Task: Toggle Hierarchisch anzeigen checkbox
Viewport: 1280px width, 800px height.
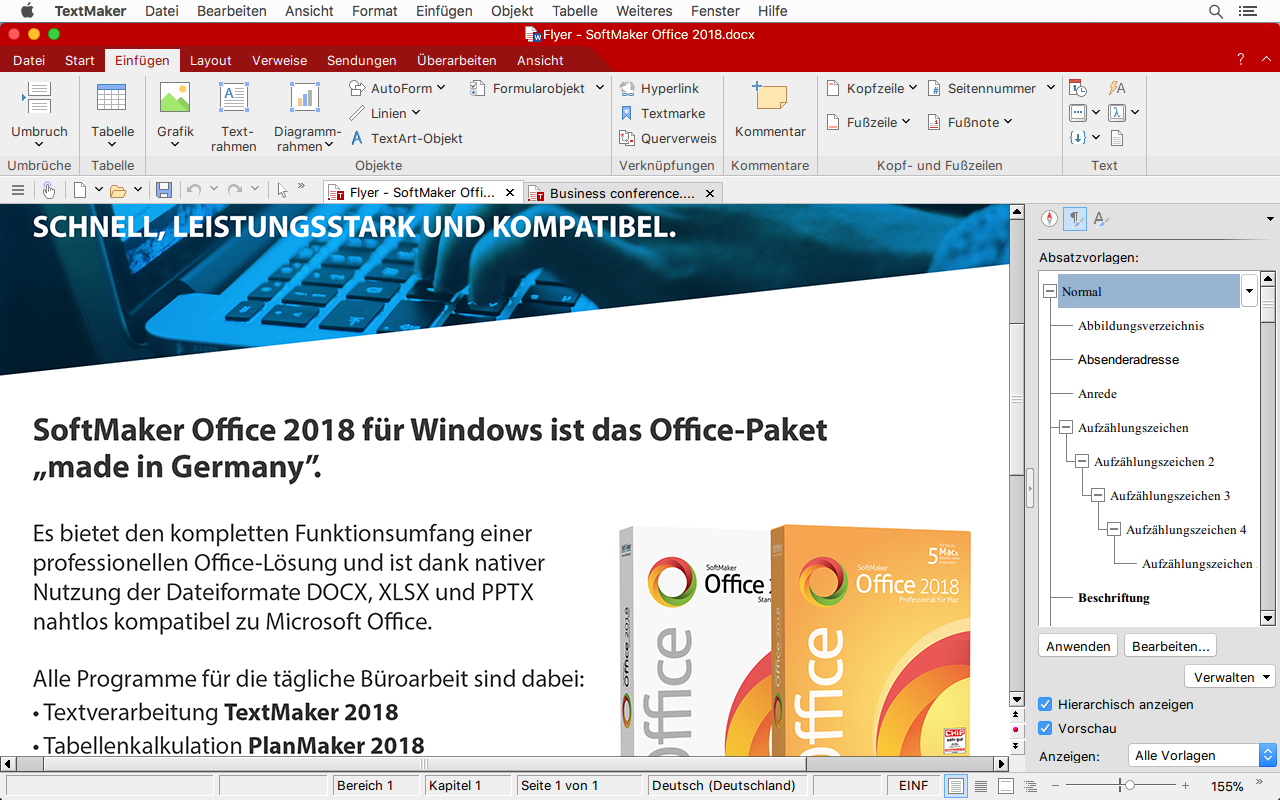Action: 1046,704
